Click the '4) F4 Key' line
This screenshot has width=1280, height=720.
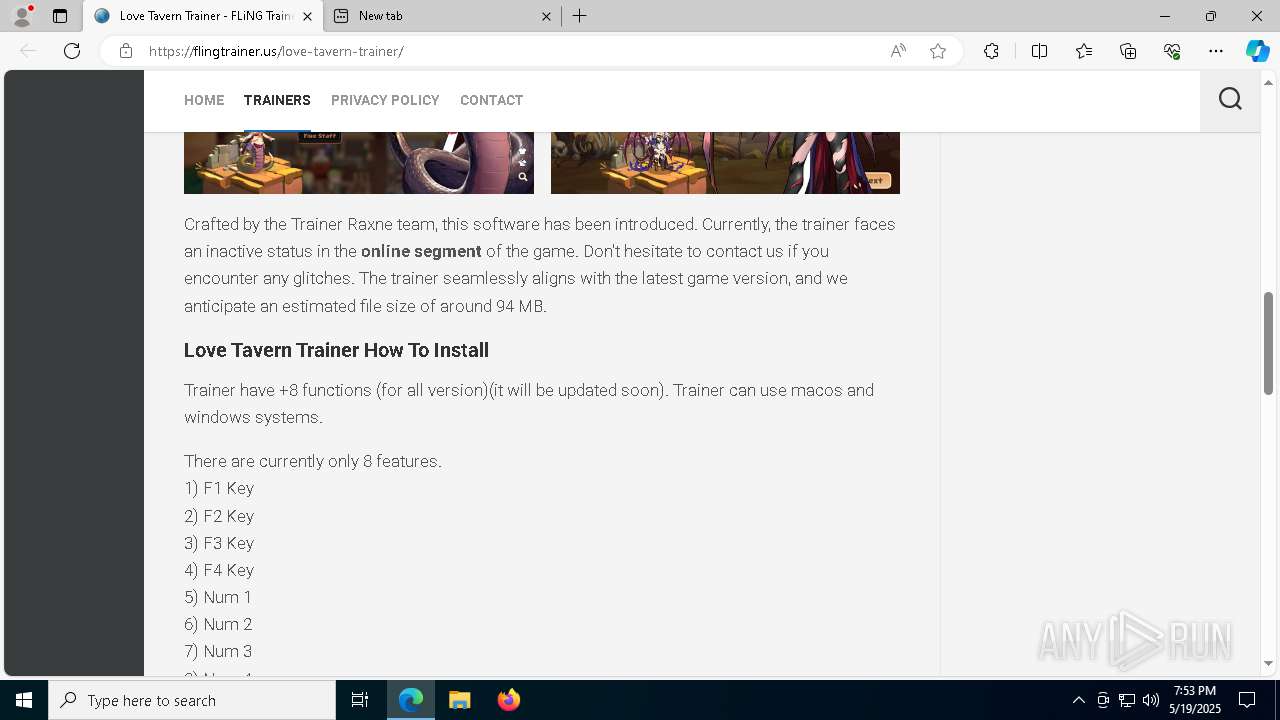click(219, 570)
